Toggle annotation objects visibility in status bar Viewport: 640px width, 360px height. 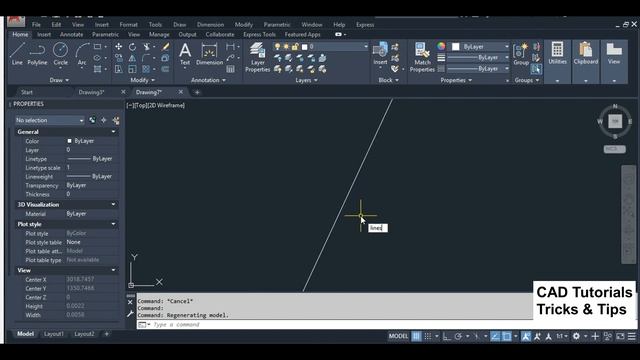click(526, 336)
